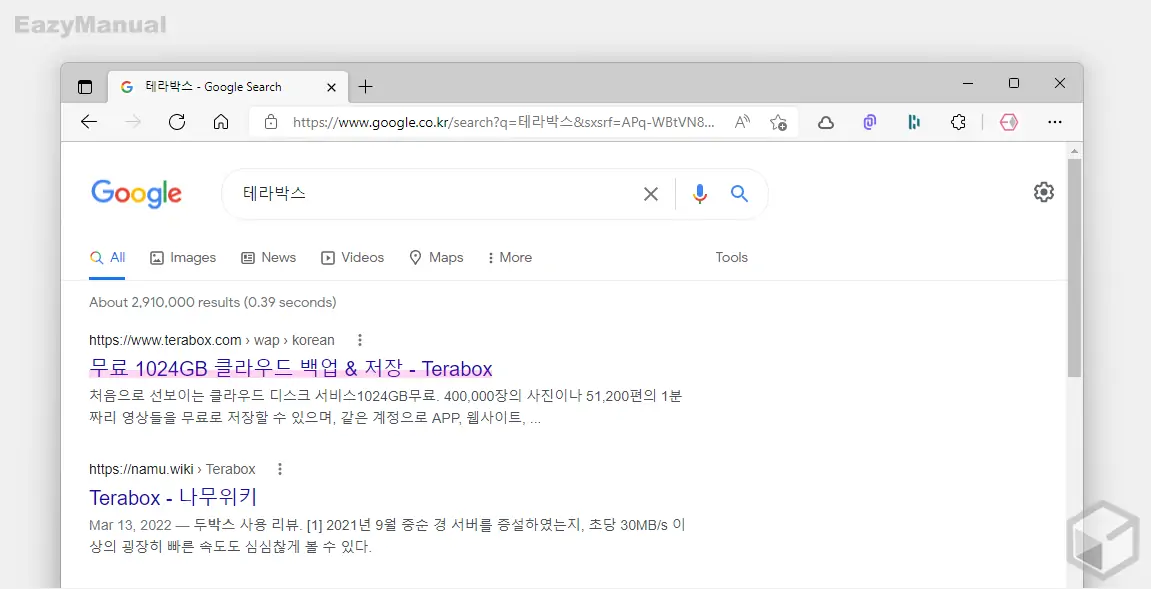The width and height of the screenshot is (1151, 589).
Task: Click the address bar URL
Action: (504, 122)
